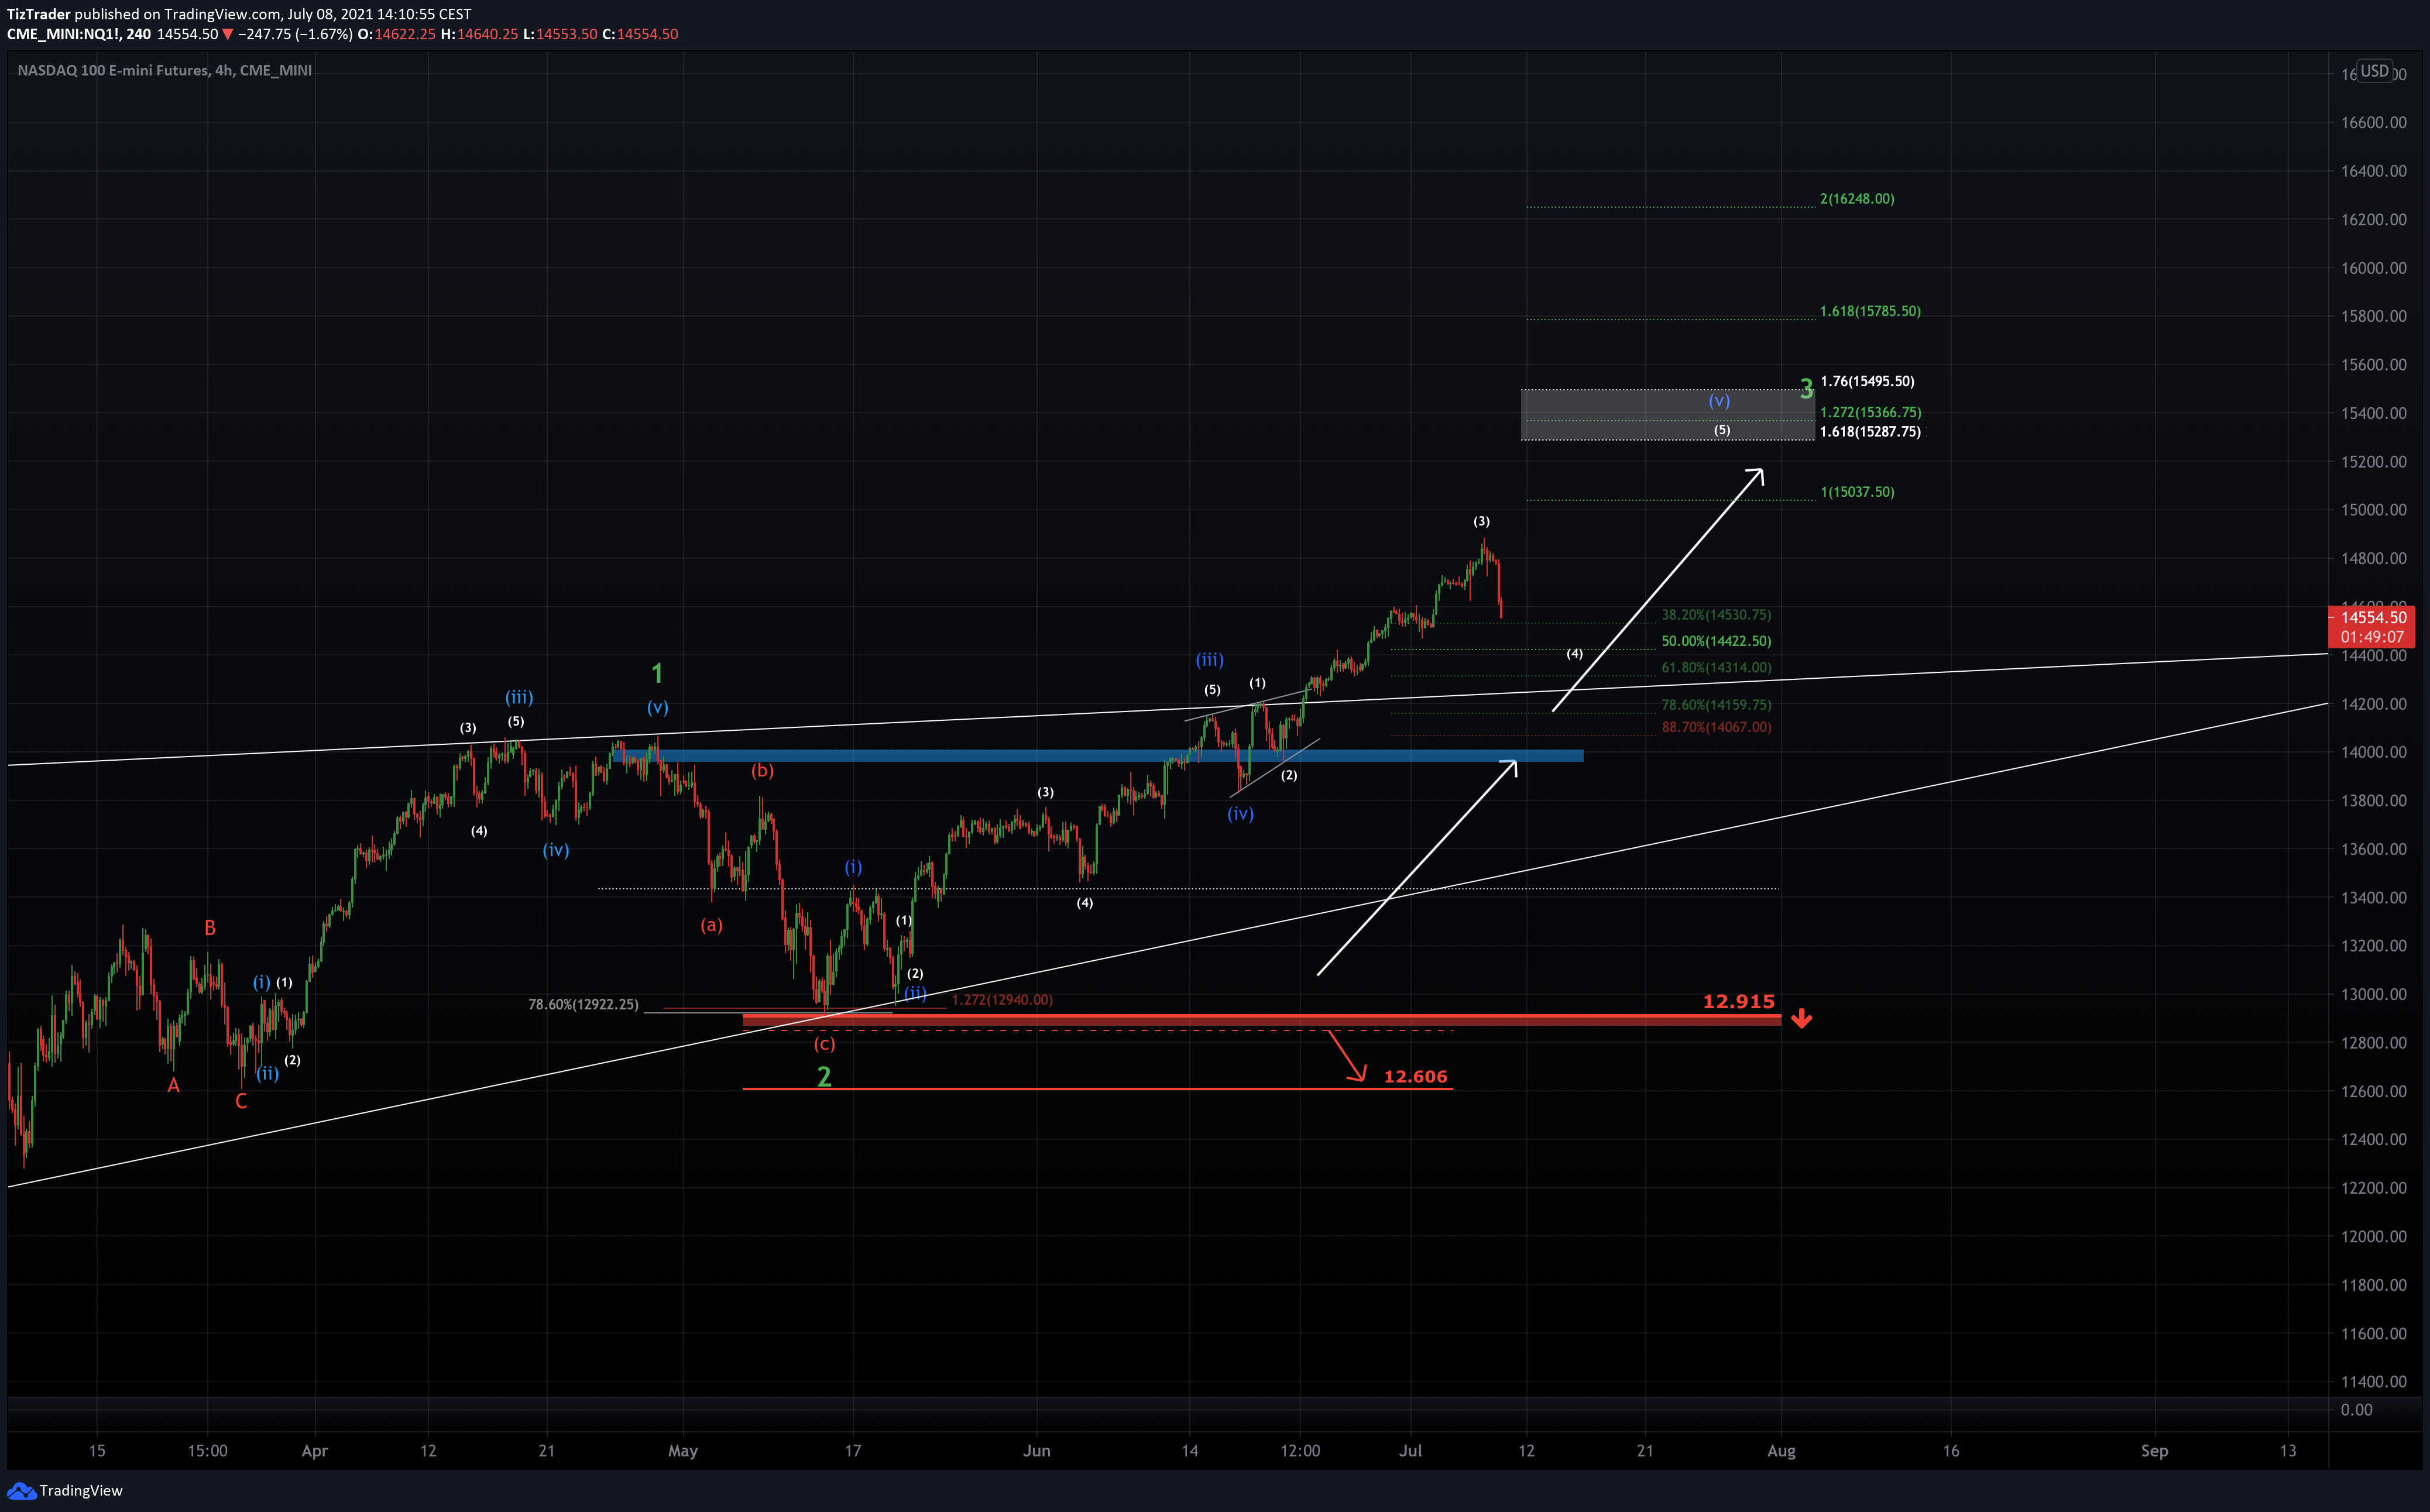The image size is (2430, 1512).
Task: Click May on the time axis
Action: pos(683,1451)
